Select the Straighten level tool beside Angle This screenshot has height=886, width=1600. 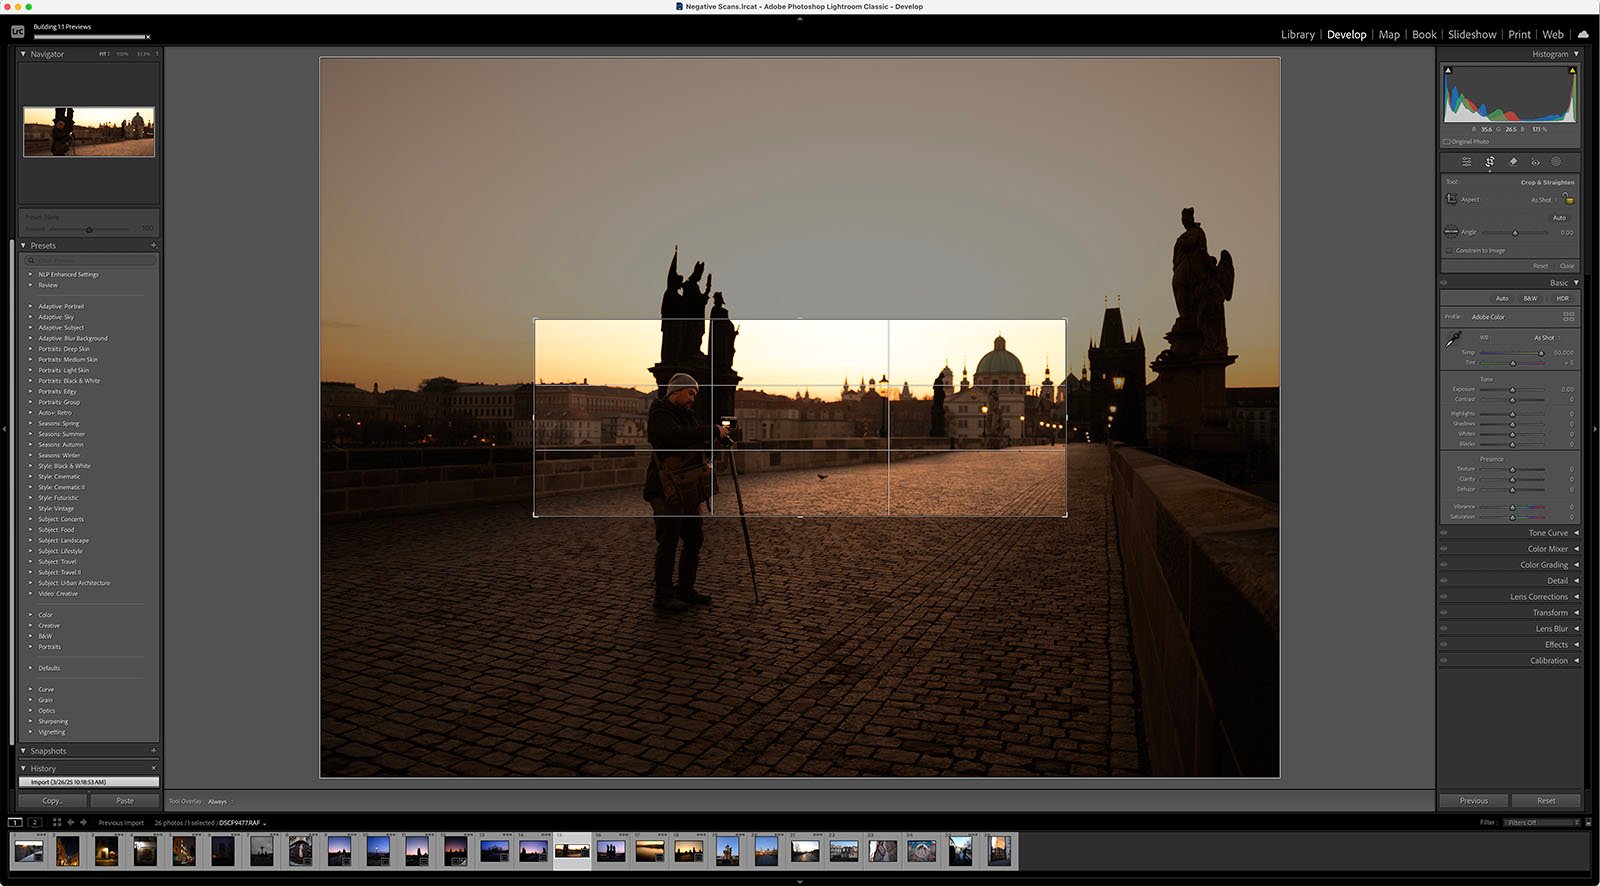[1451, 231]
